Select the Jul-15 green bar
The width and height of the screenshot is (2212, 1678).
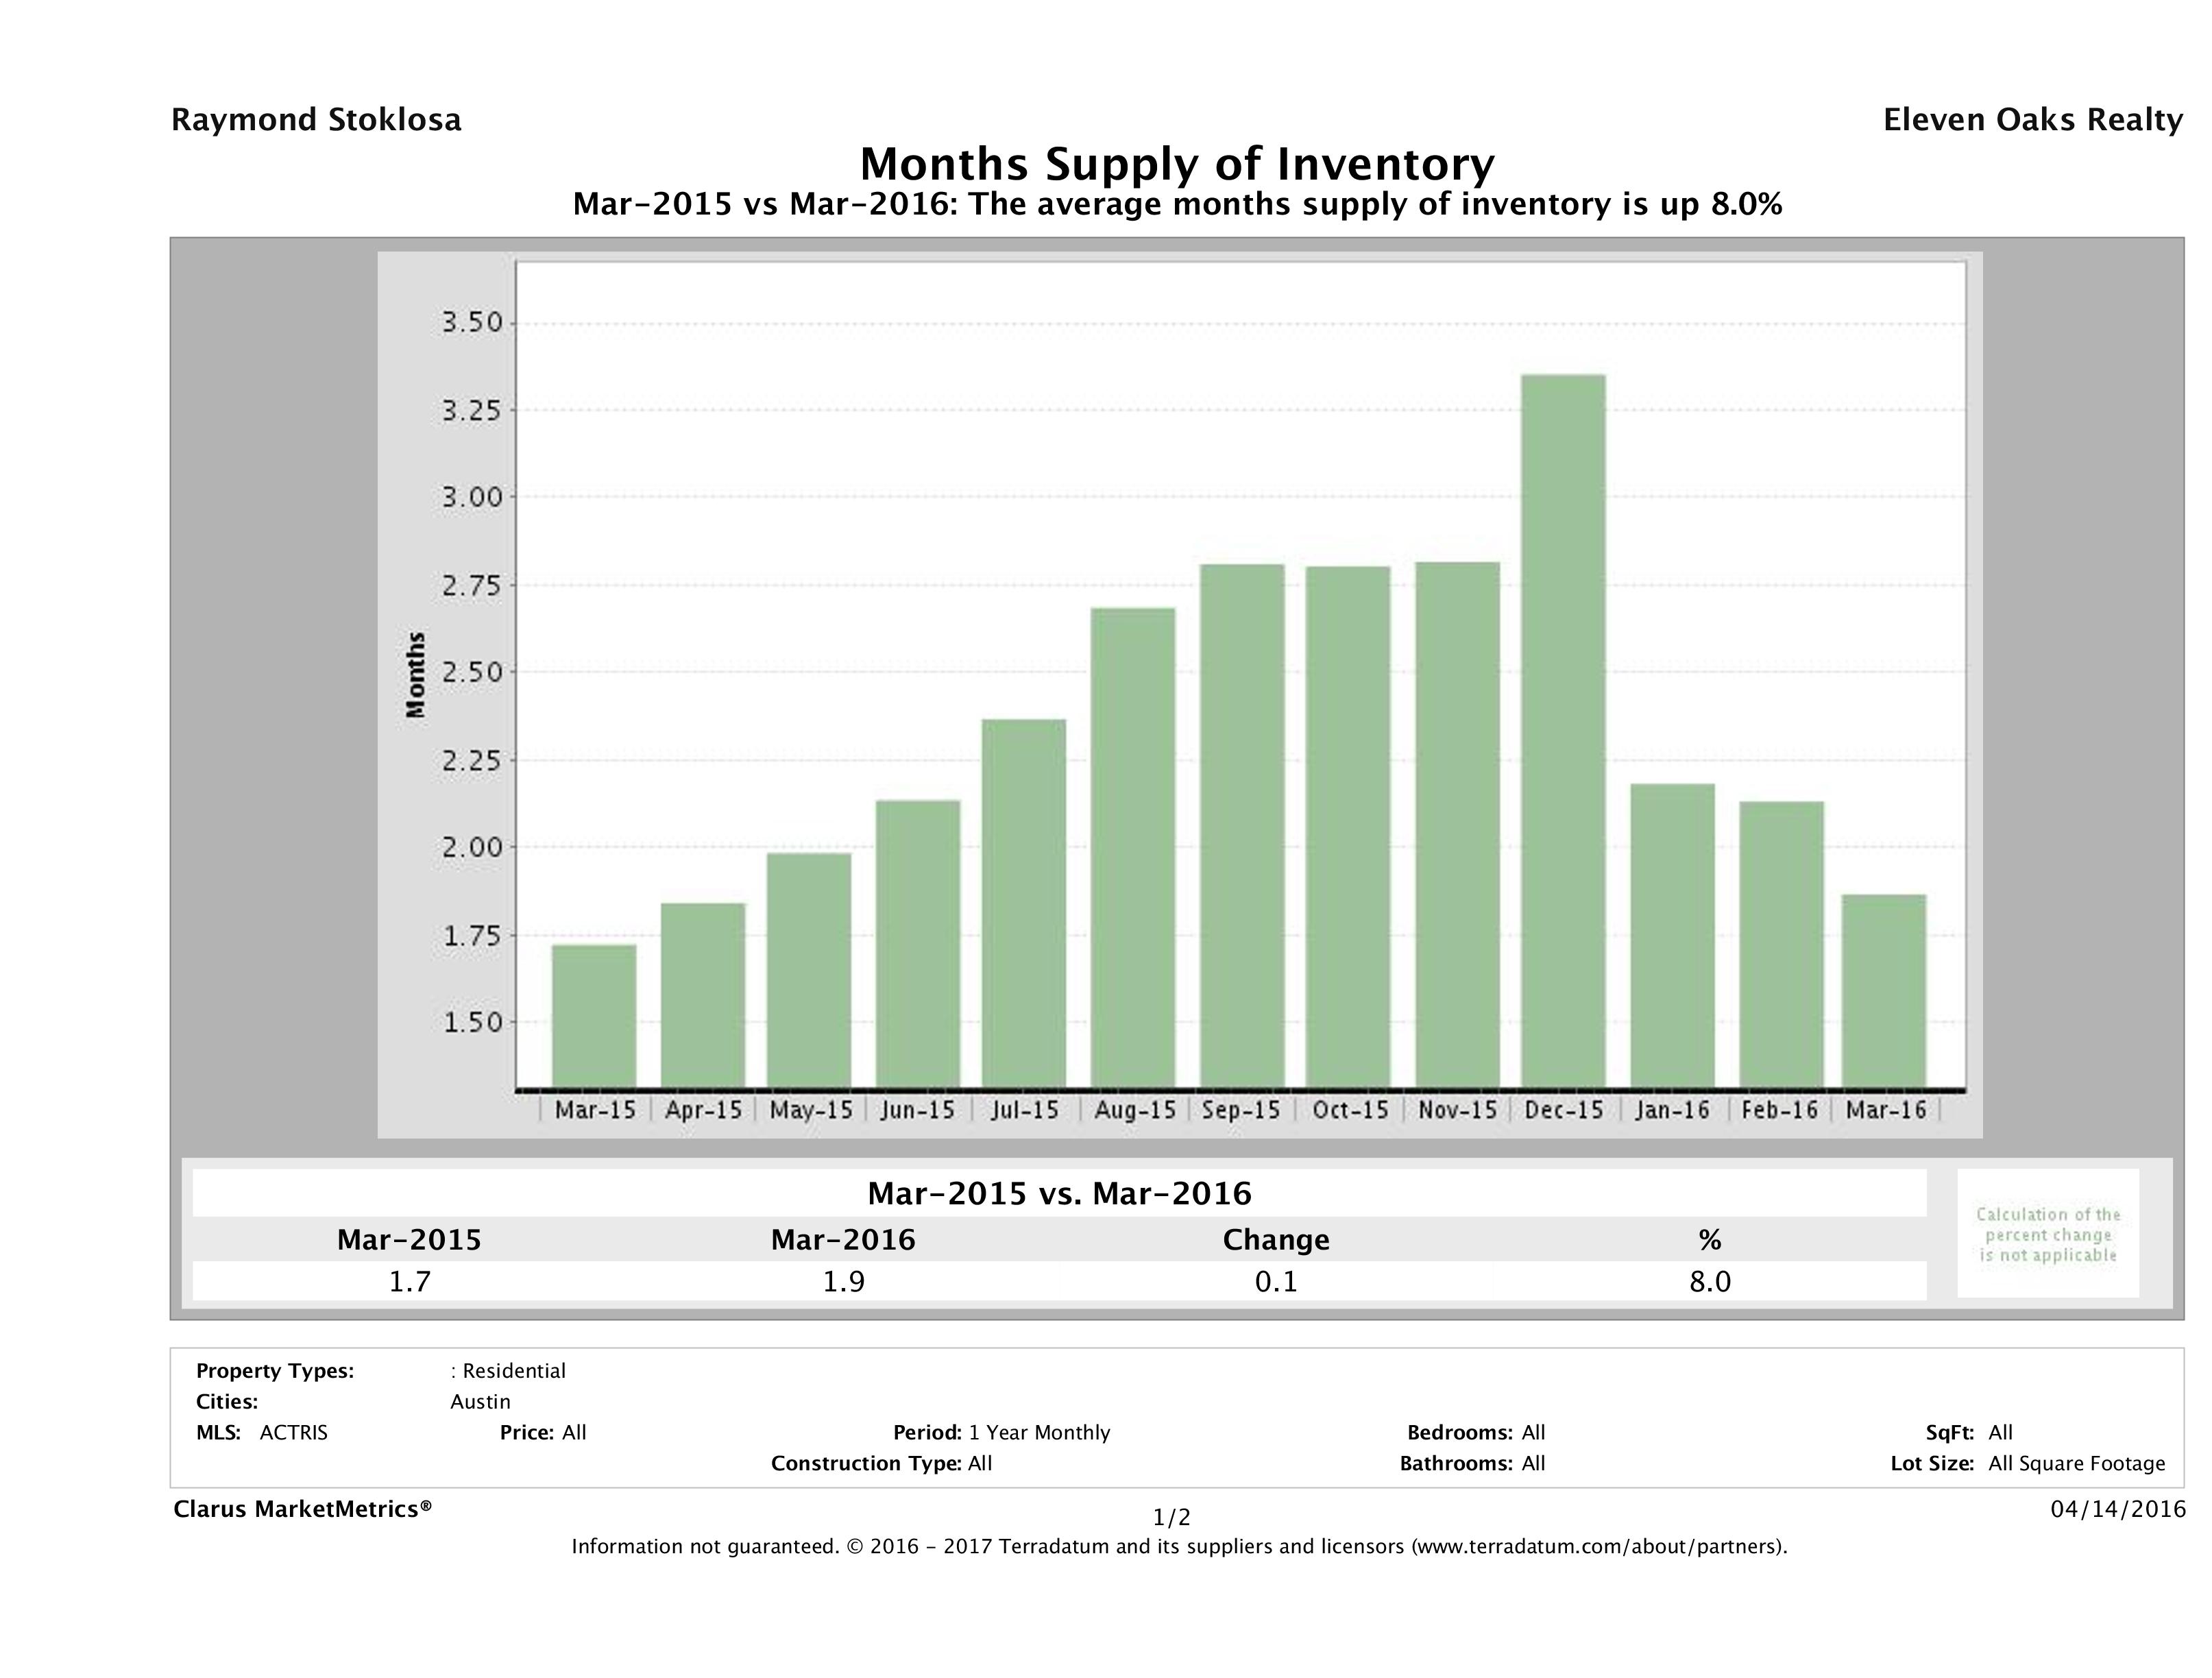[1024, 903]
